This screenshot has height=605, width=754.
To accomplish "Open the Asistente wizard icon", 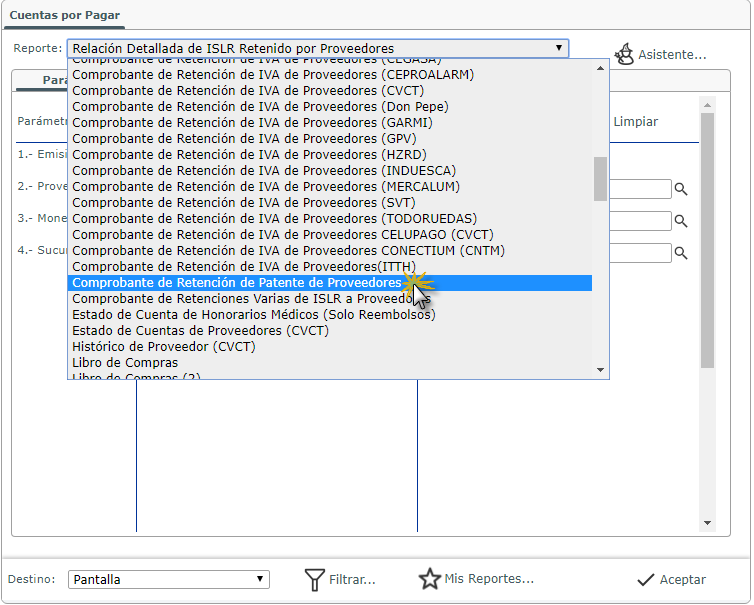I will point(624,54).
